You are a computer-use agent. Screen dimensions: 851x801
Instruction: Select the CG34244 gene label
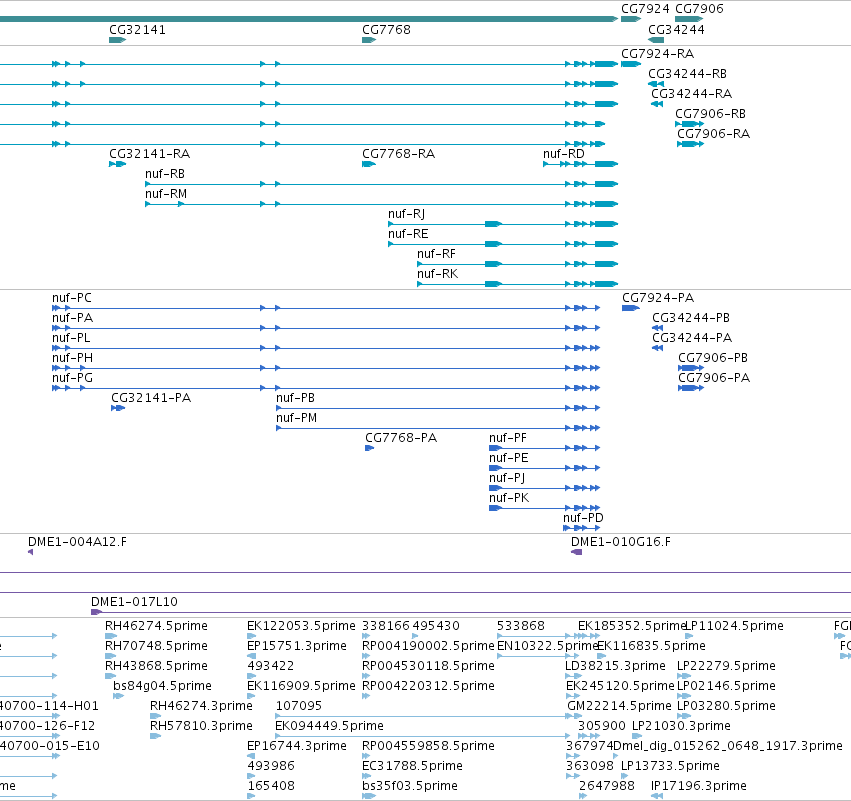pos(676,30)
